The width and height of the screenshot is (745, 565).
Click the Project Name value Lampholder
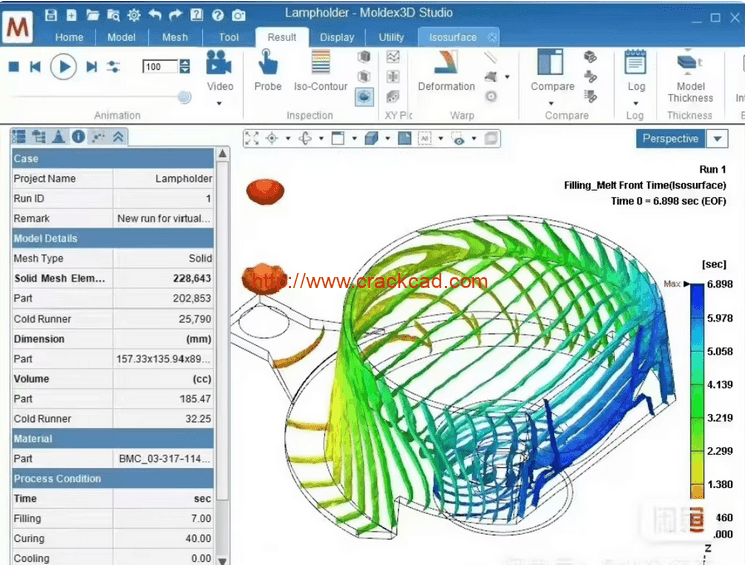183,179
